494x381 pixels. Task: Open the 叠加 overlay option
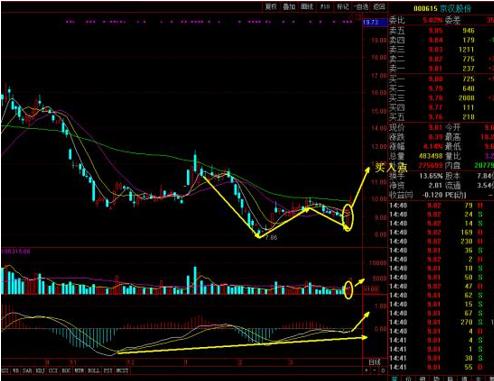click(289, 6)
